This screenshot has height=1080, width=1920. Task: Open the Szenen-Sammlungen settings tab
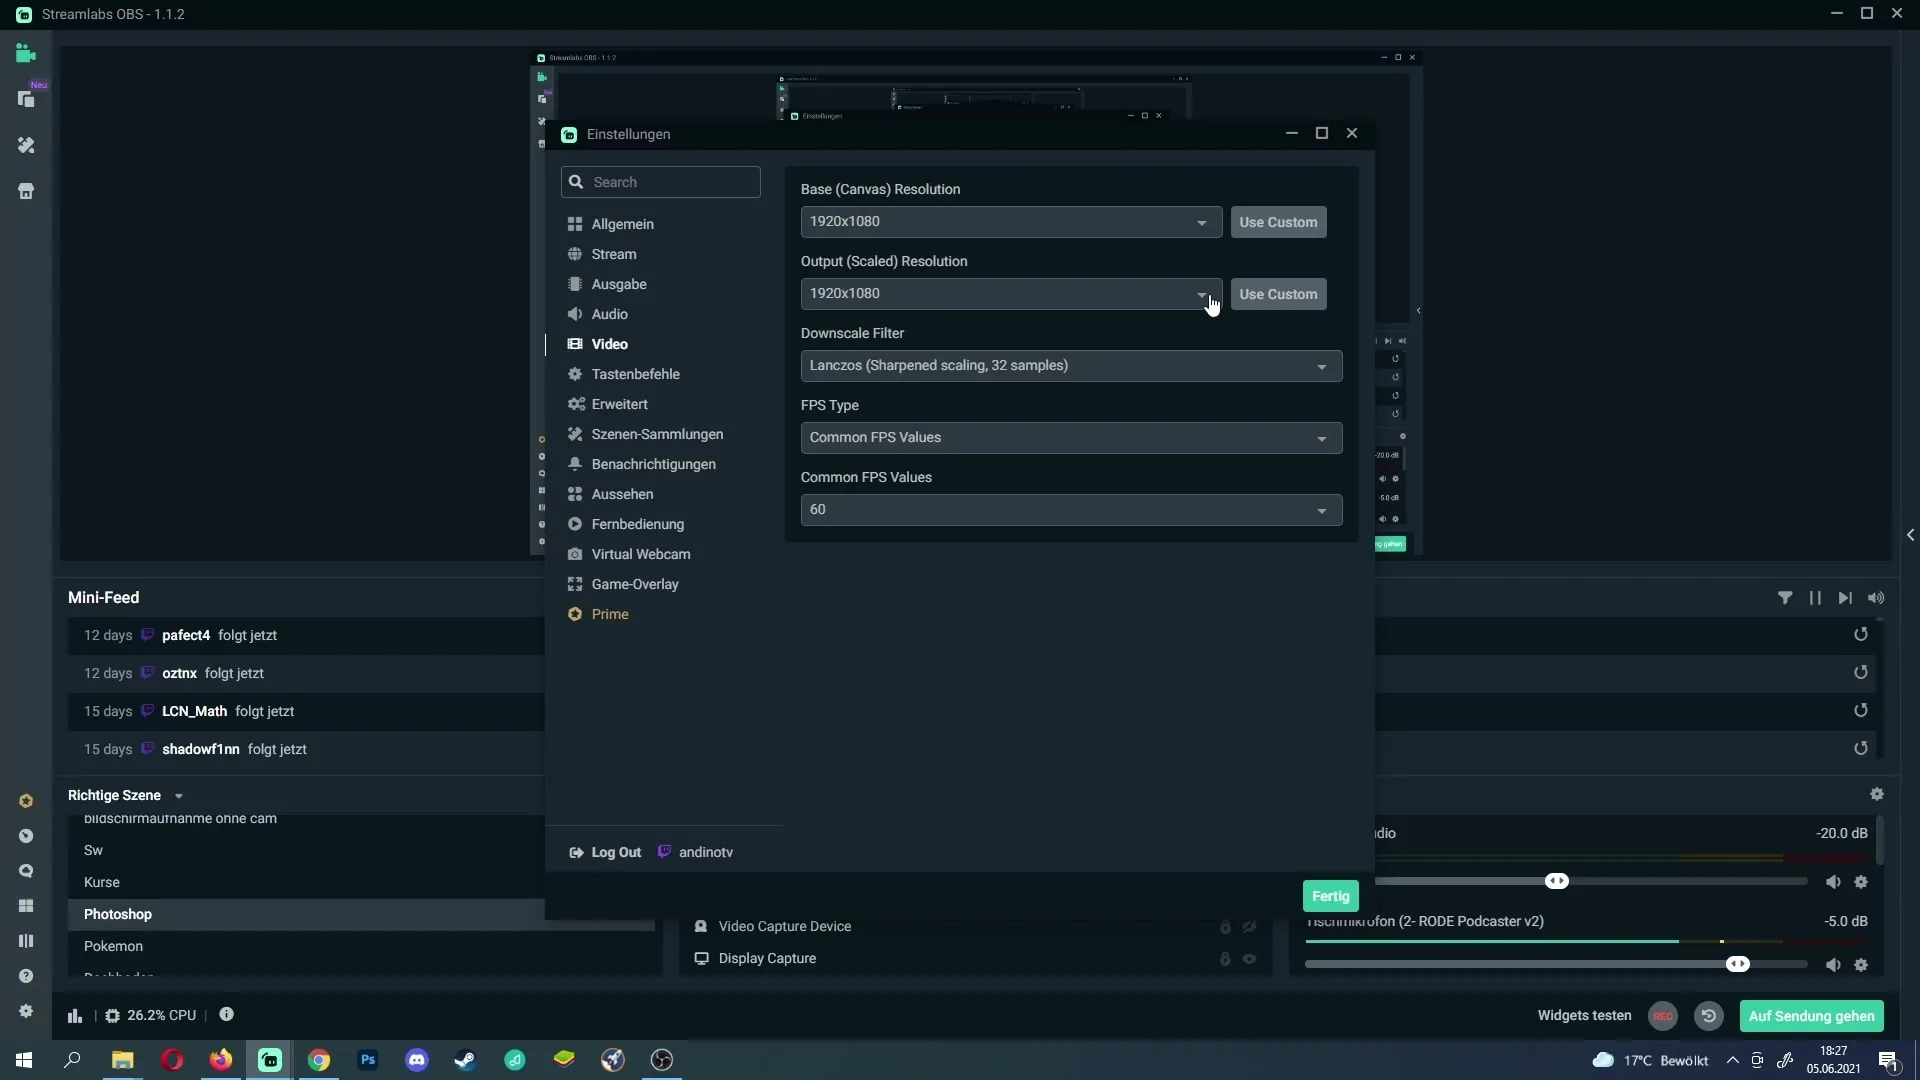657,434
